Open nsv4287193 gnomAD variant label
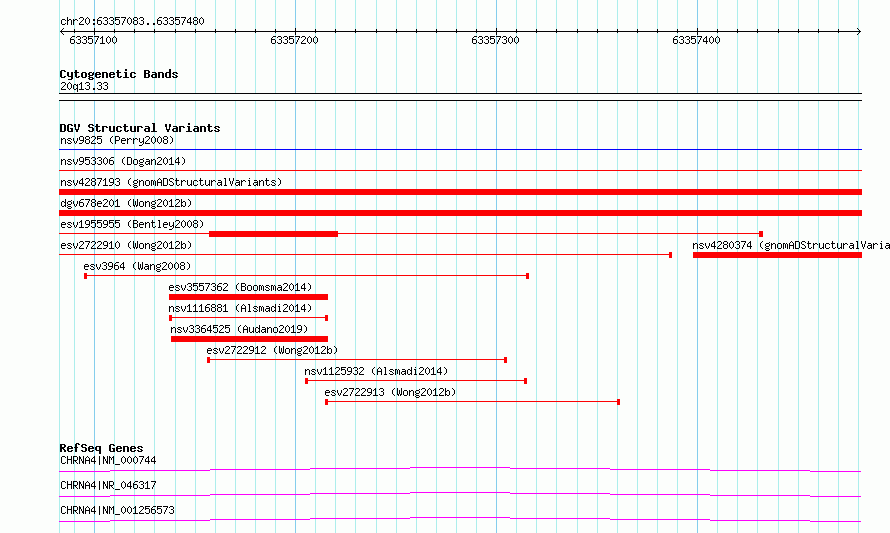890x533 pixels. (x=171, y=182)
